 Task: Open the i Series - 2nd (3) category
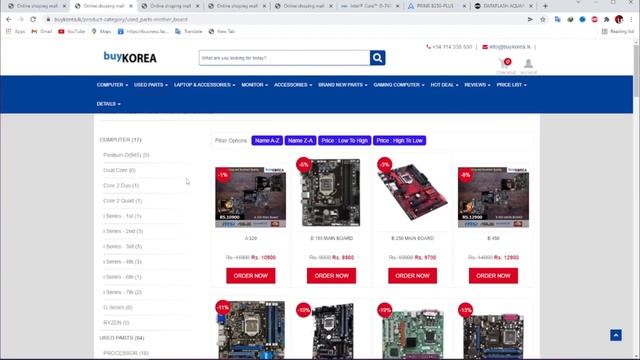click(x=123, y=231)
